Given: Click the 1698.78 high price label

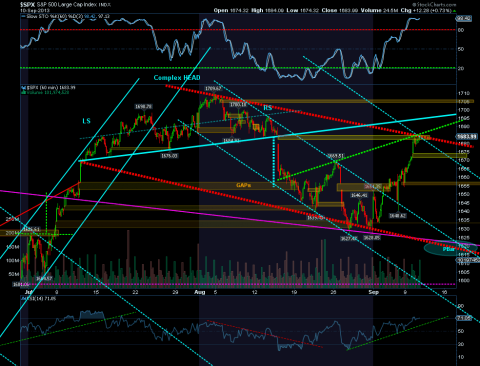Looking at the screenshot, I should click(144, 107).
